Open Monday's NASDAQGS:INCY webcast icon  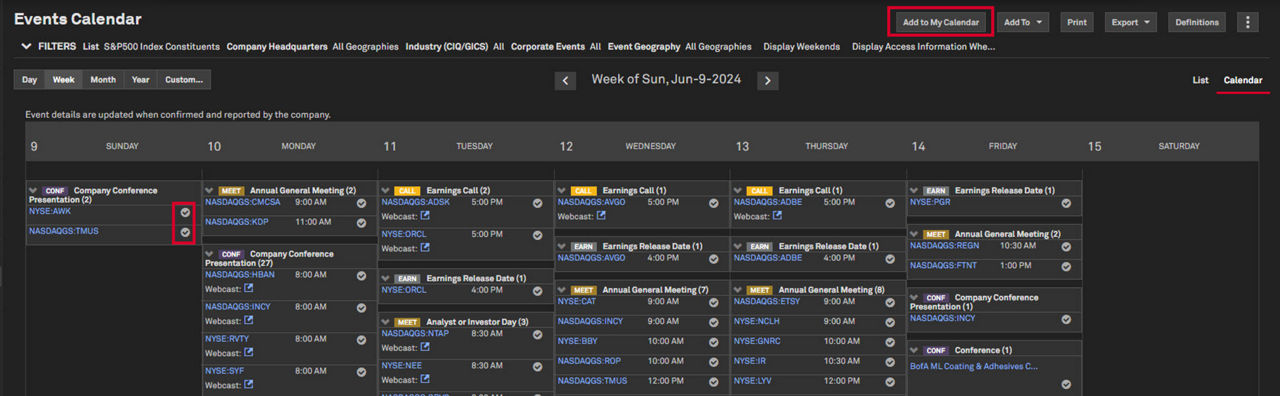click(249, 320)
